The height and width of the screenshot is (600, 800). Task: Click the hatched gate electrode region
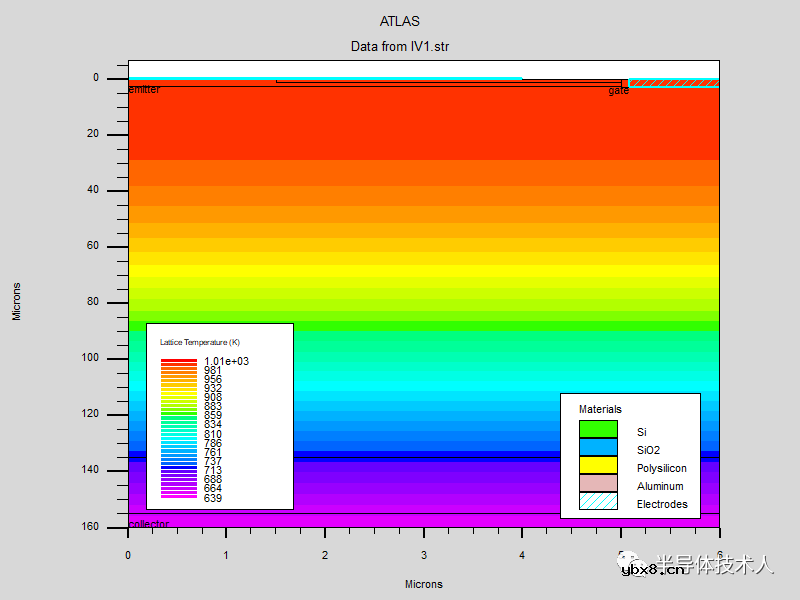673,83
